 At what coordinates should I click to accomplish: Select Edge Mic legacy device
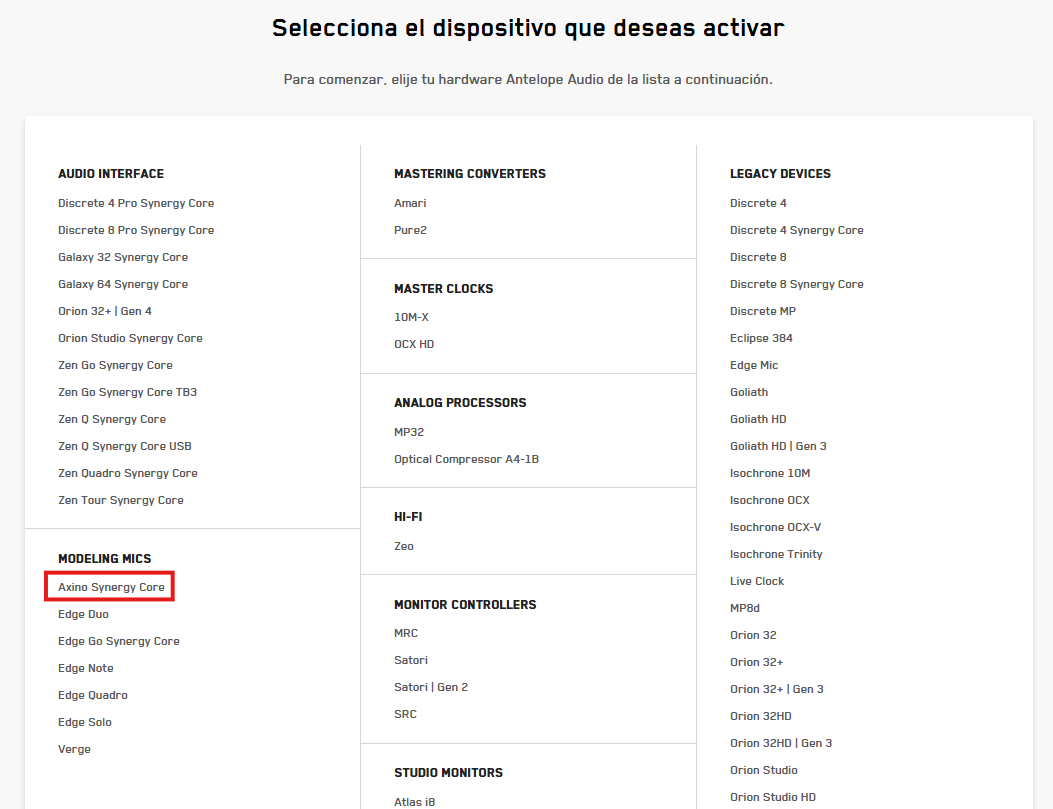point(754,365)
